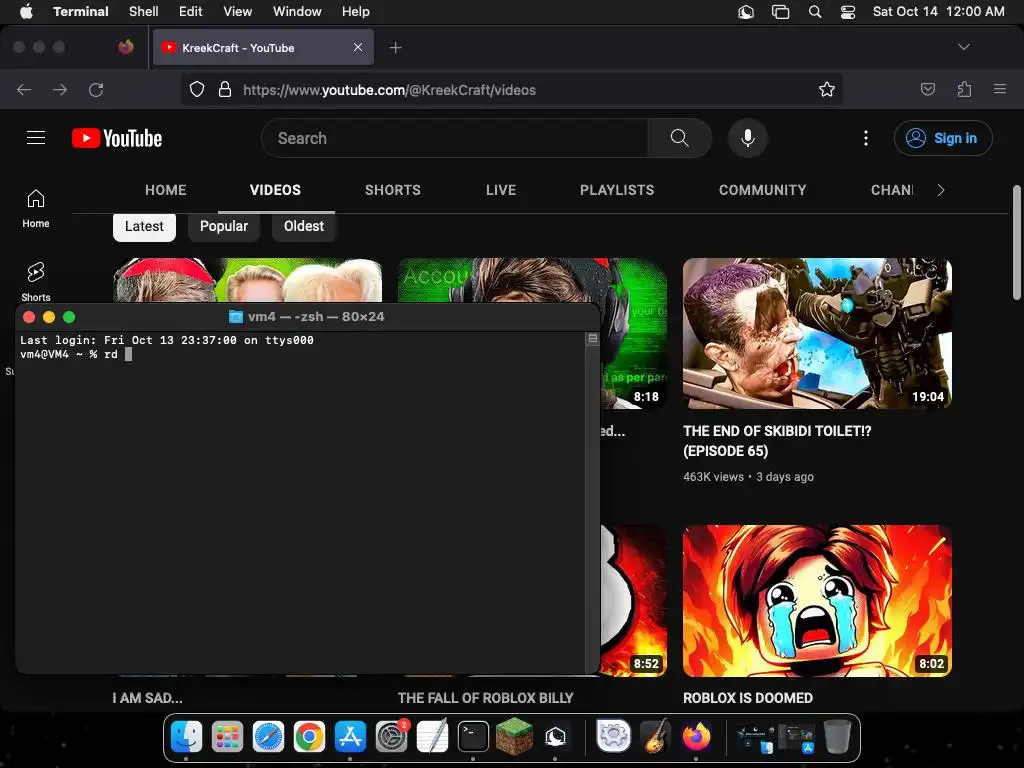Open the channel LIVE tab
Viewport: 1024px width, 768px height.
coord(501,190)
